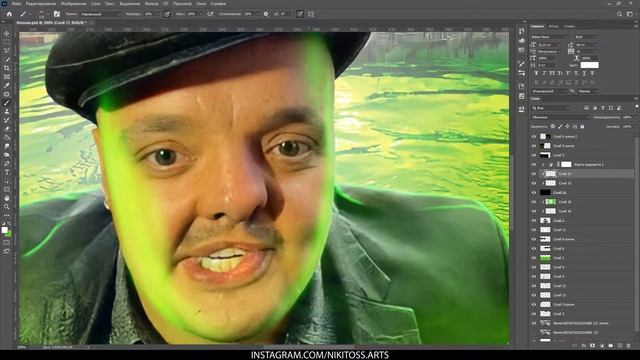Switch to the Абзац tab

tap(553, 26)
